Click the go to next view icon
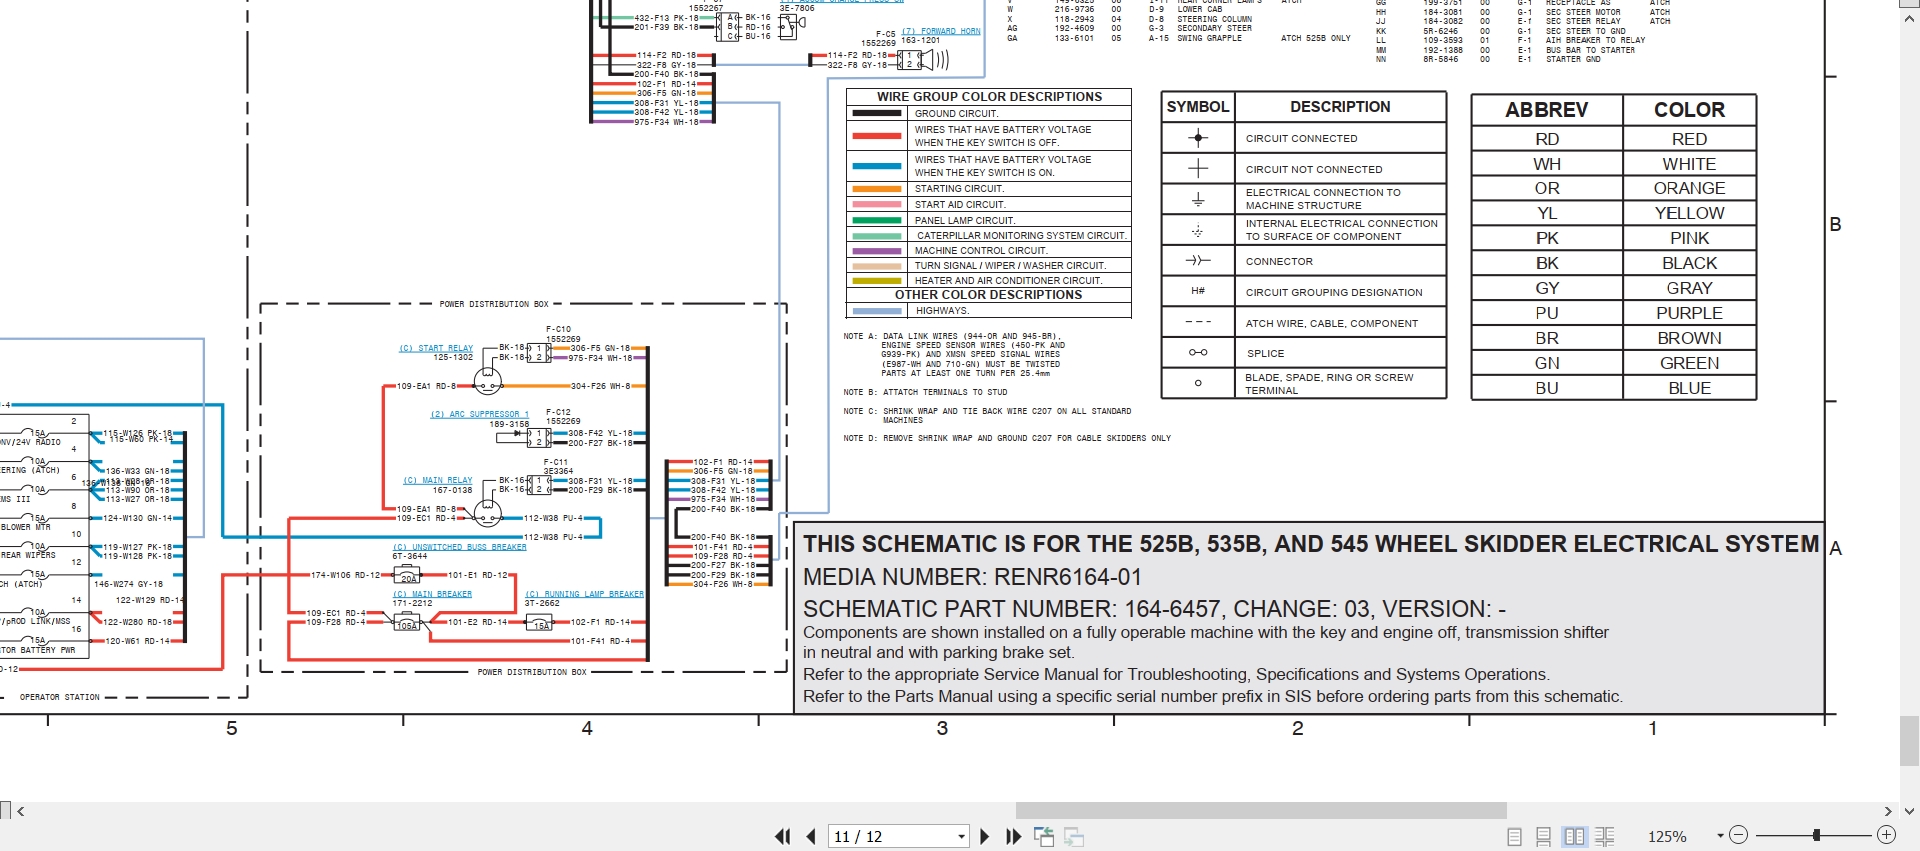Screen dimensions: 1920x851 click(1075, 837)
